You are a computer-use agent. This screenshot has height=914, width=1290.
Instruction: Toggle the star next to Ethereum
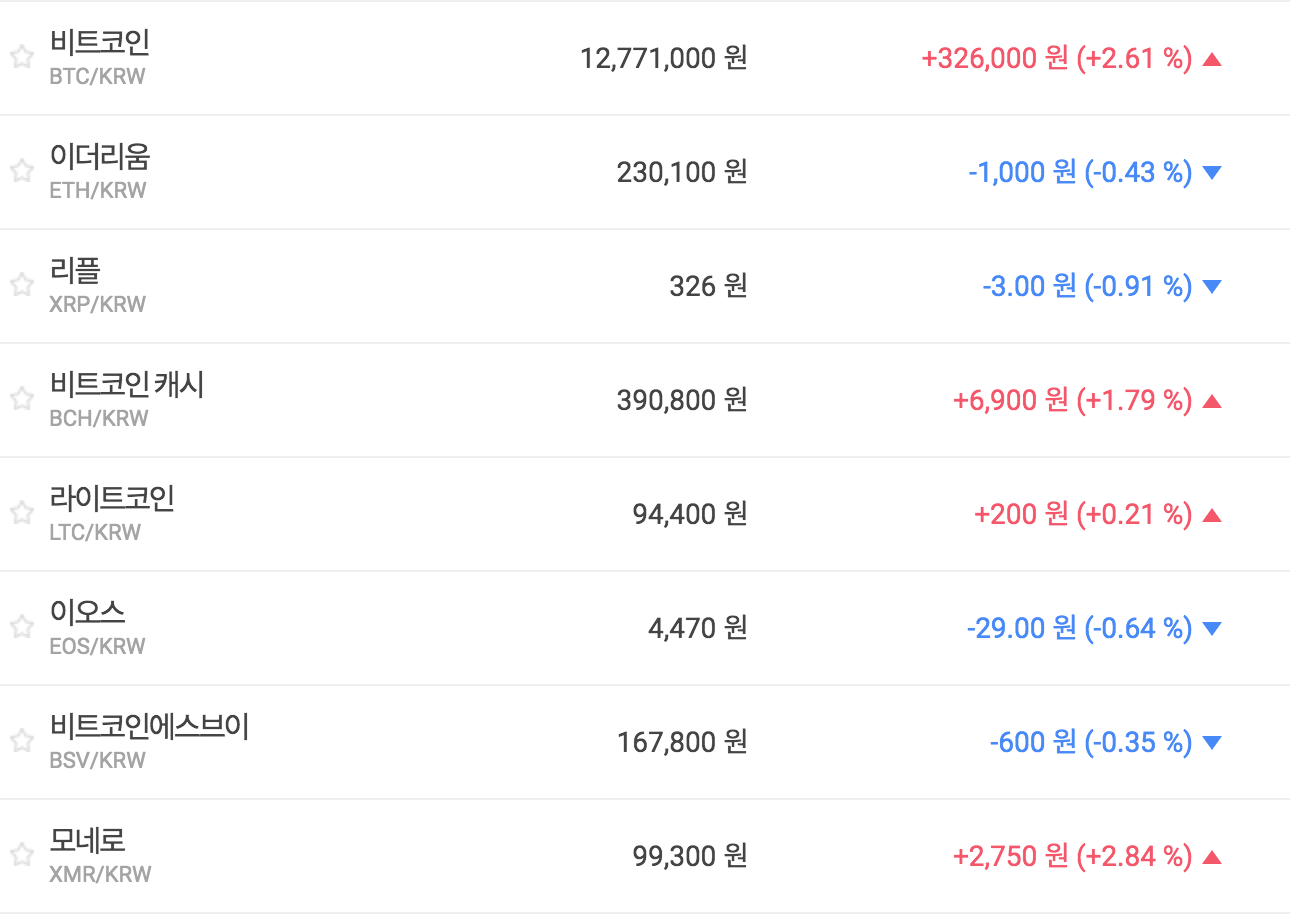(22, 172)
